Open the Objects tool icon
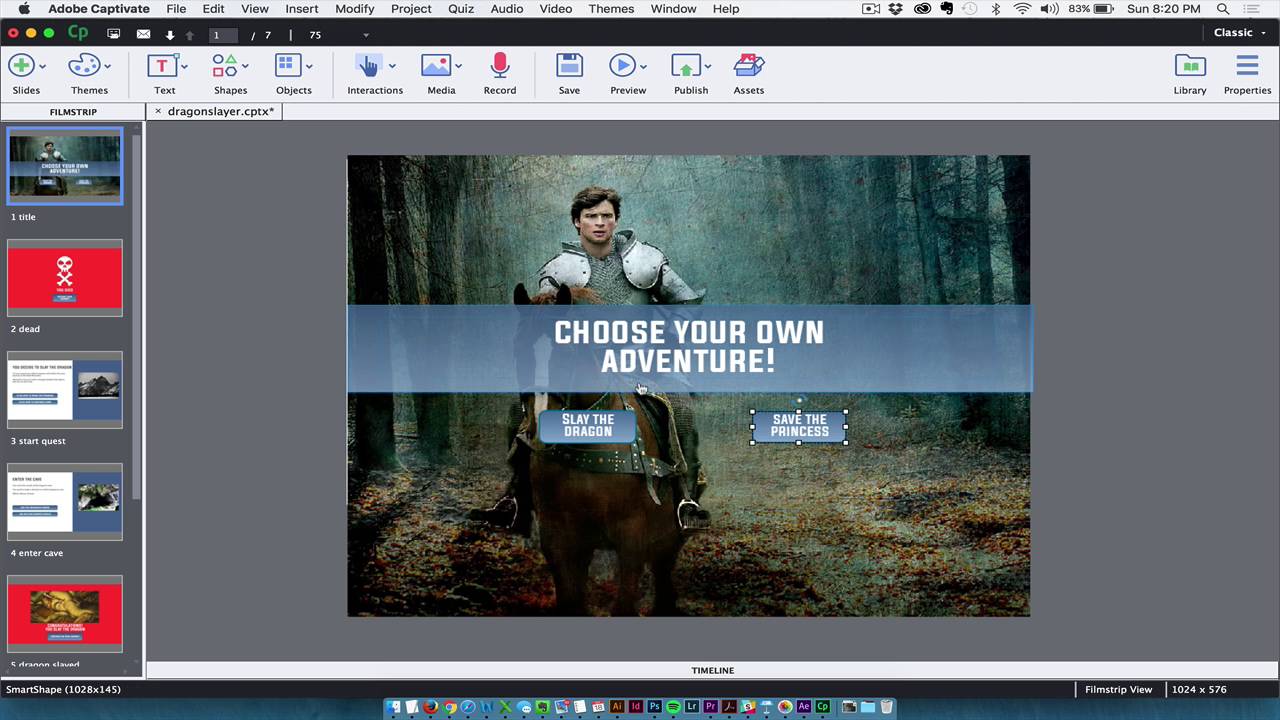 click(288, 66)
